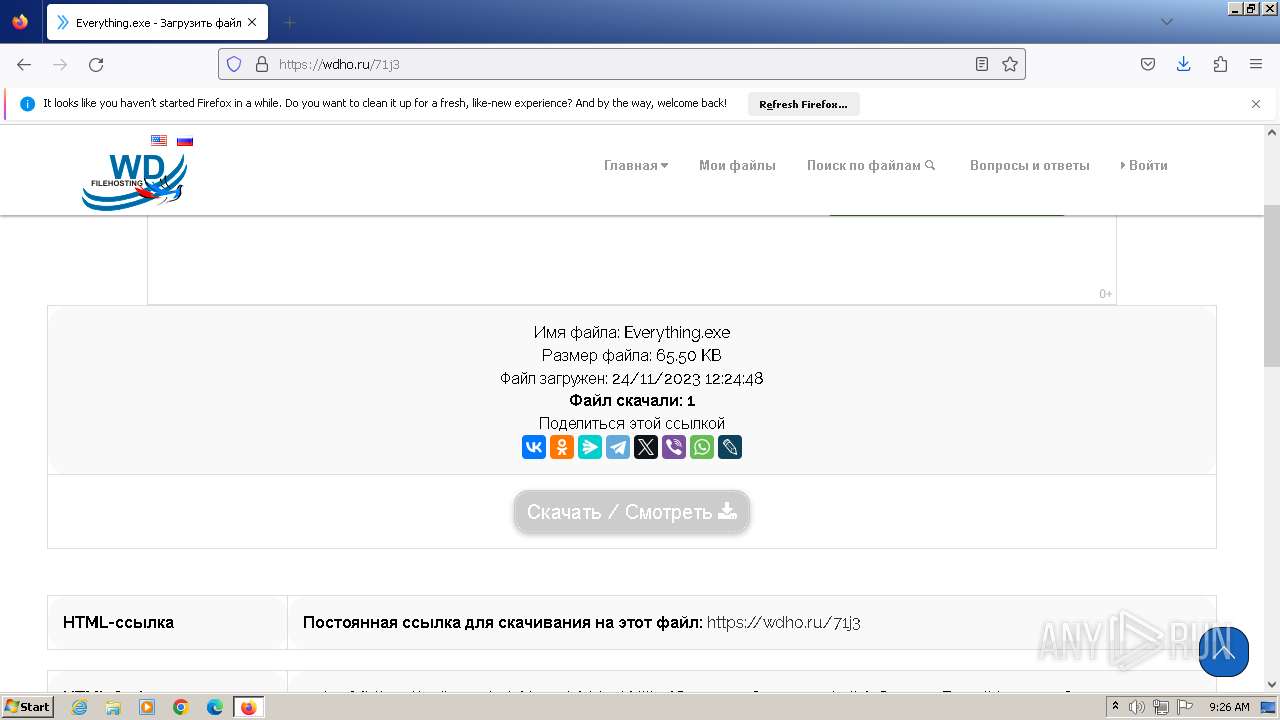Save page to Pocket
Viewport: 1280px width, 720px height.
pyautogui.click(x=1148, y=64)
